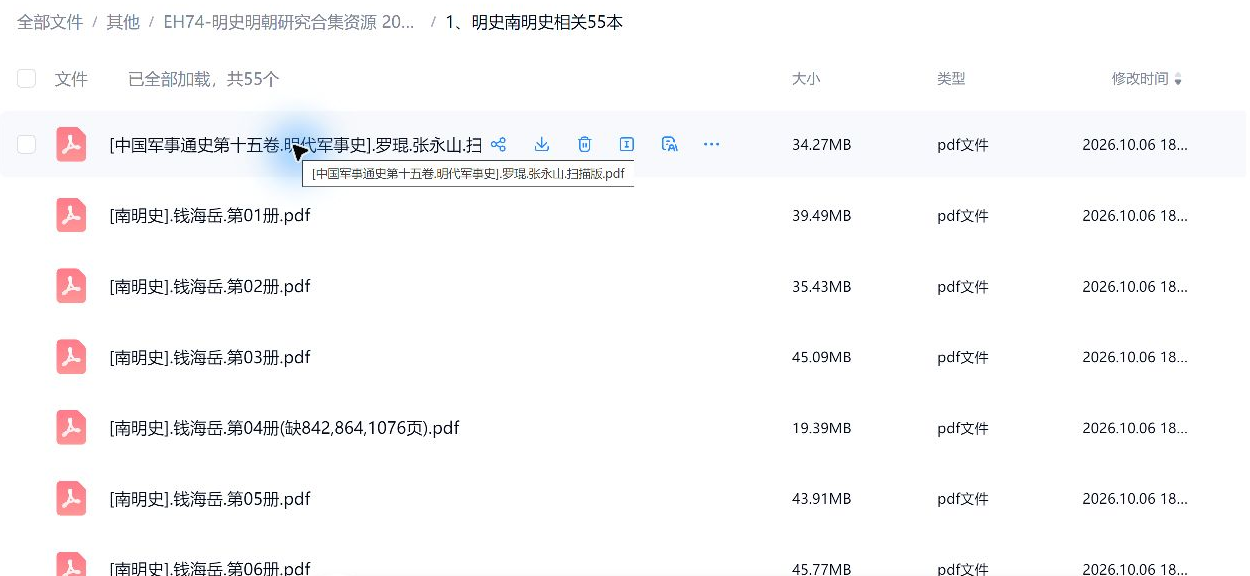Click size value 45.09MB

(822, 357)
